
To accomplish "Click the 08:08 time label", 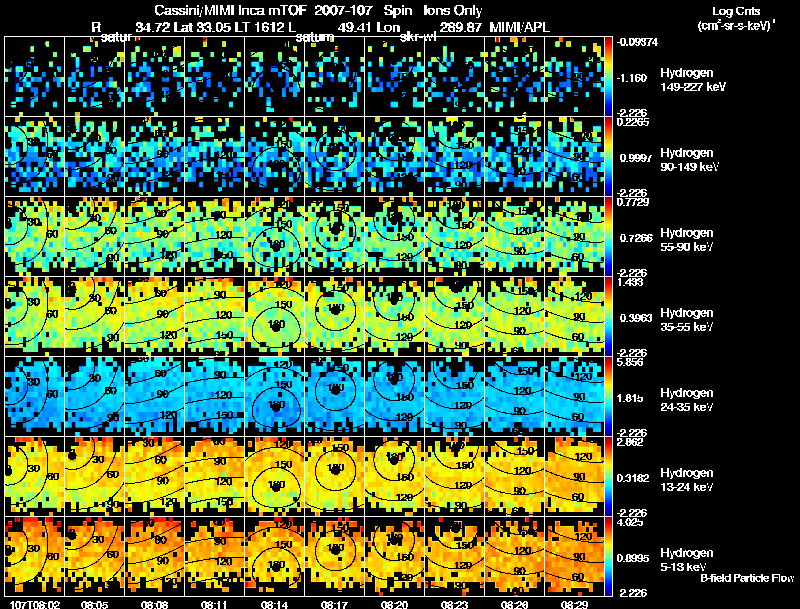I will [x=155, y=604].
